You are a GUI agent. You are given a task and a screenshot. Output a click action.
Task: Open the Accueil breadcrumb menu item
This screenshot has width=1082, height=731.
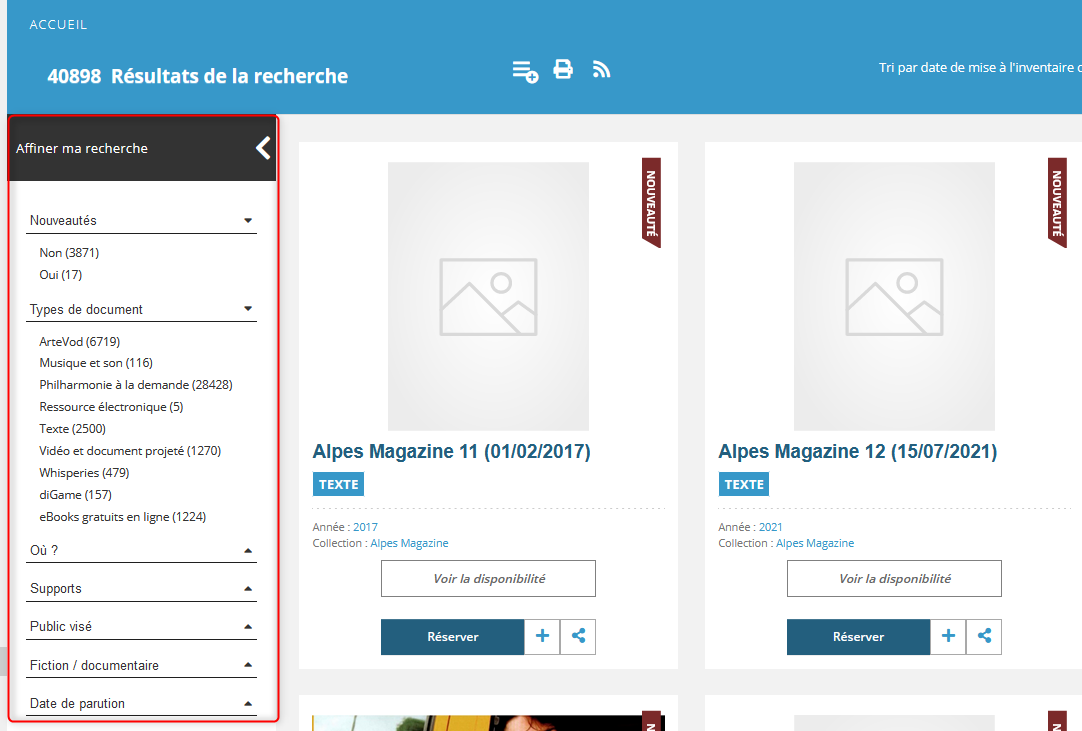tap(58, 24)
